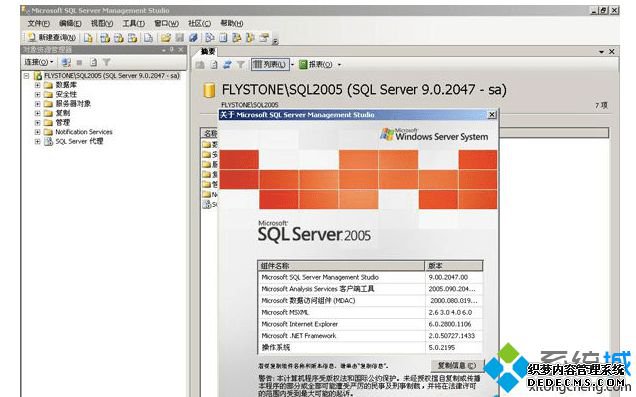Viewport: 636px width, 397px height.
Task: Click the Refresh page icon in Object Explorer
Action: click(x=93, y=62)
